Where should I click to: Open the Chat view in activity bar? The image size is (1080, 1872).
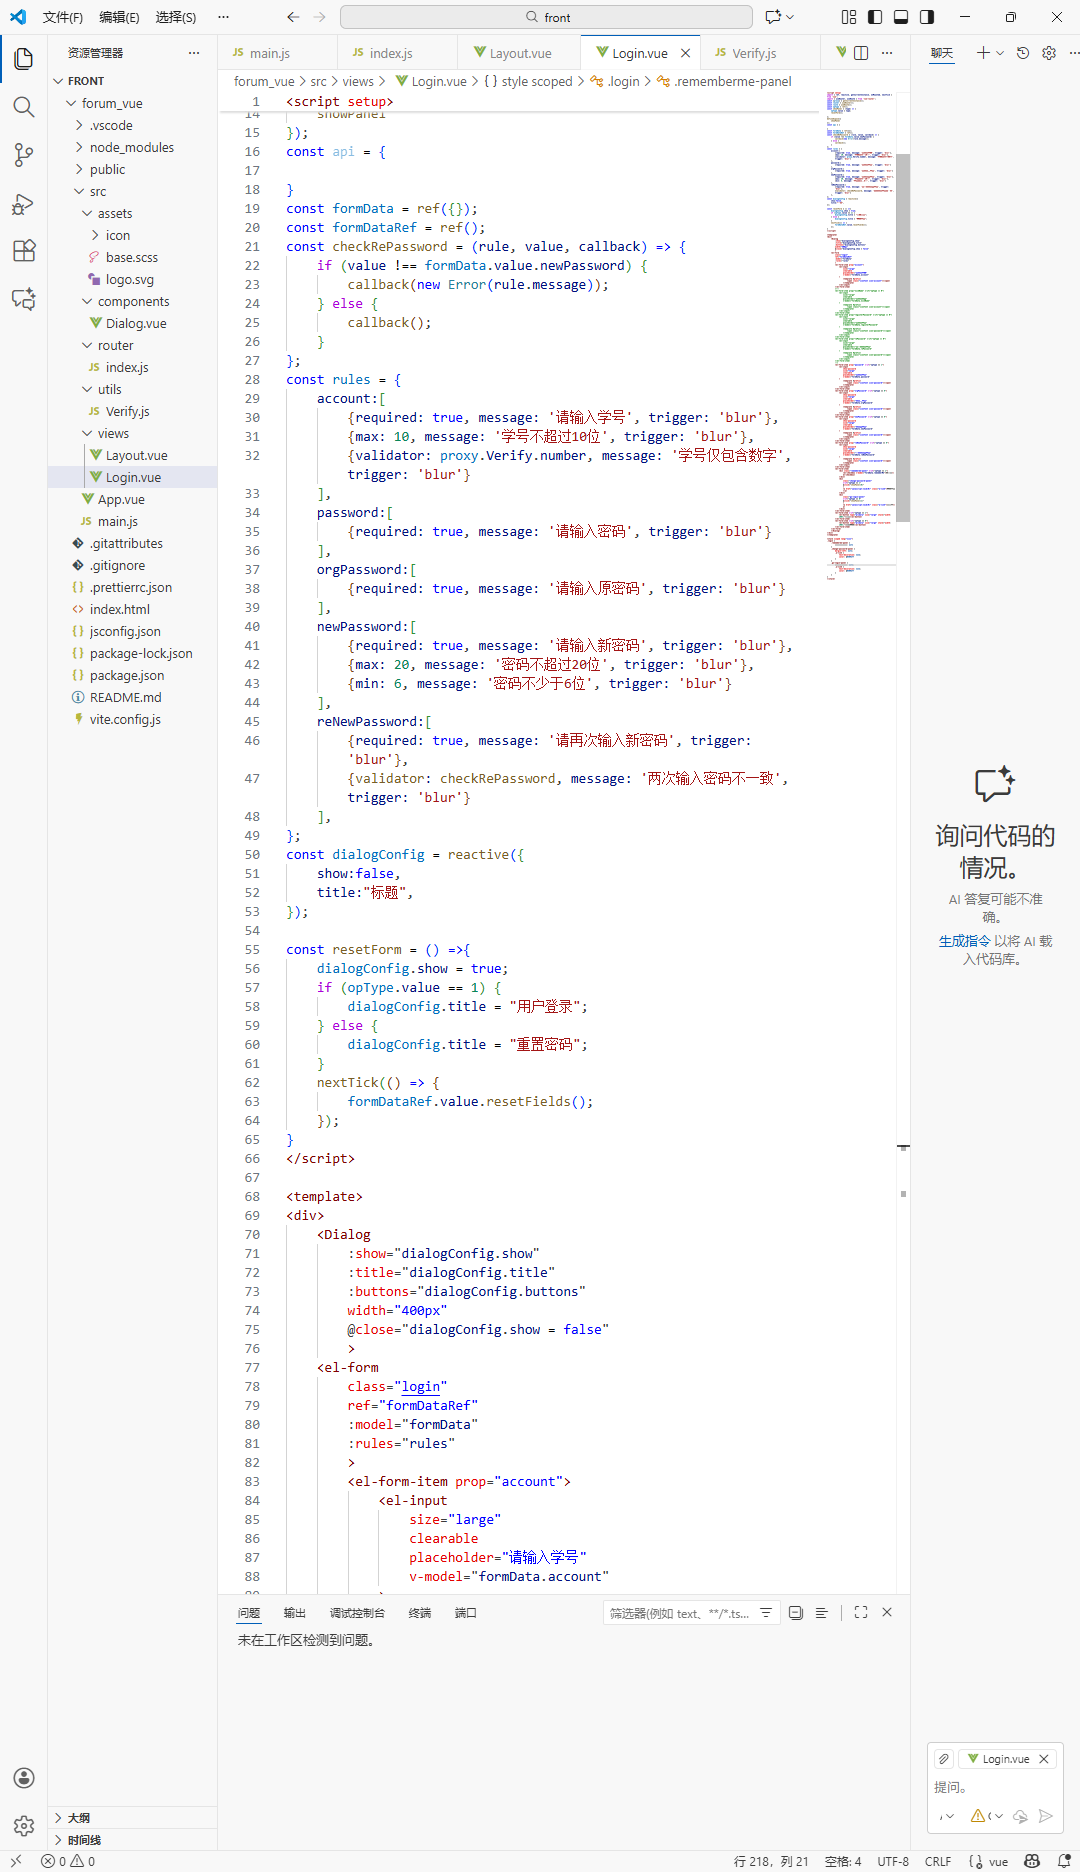pyautogui.click(x=24, y=299)
